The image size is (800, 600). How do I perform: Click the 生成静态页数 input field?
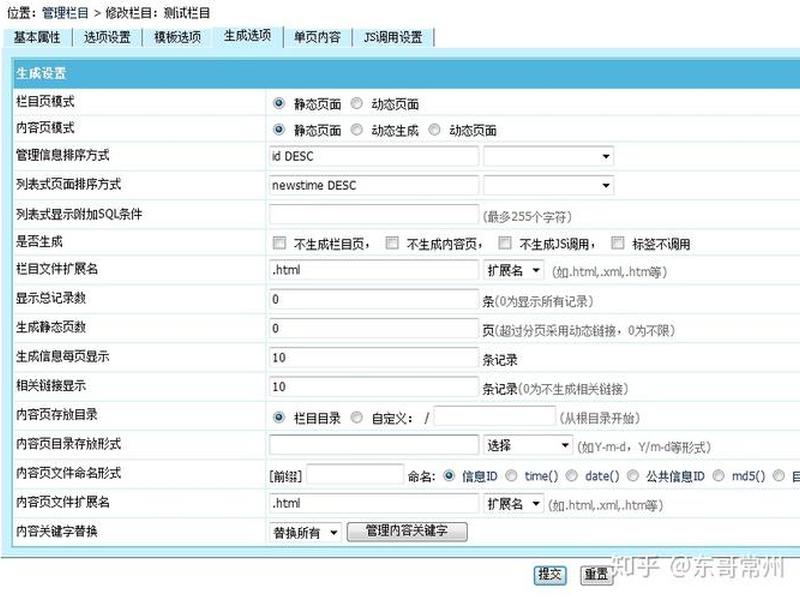373,328
